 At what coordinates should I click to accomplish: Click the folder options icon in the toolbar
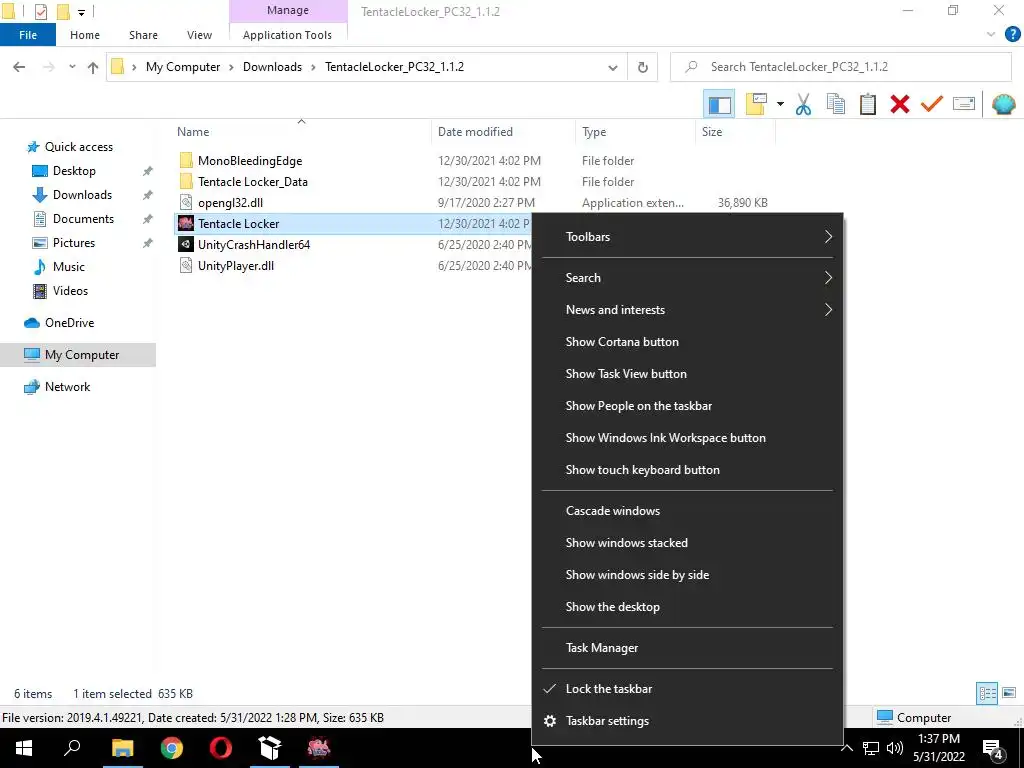756,104
